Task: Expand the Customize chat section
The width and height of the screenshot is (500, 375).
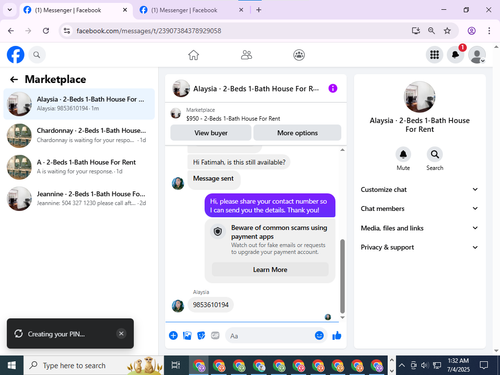Action: (x=419, y=189)
